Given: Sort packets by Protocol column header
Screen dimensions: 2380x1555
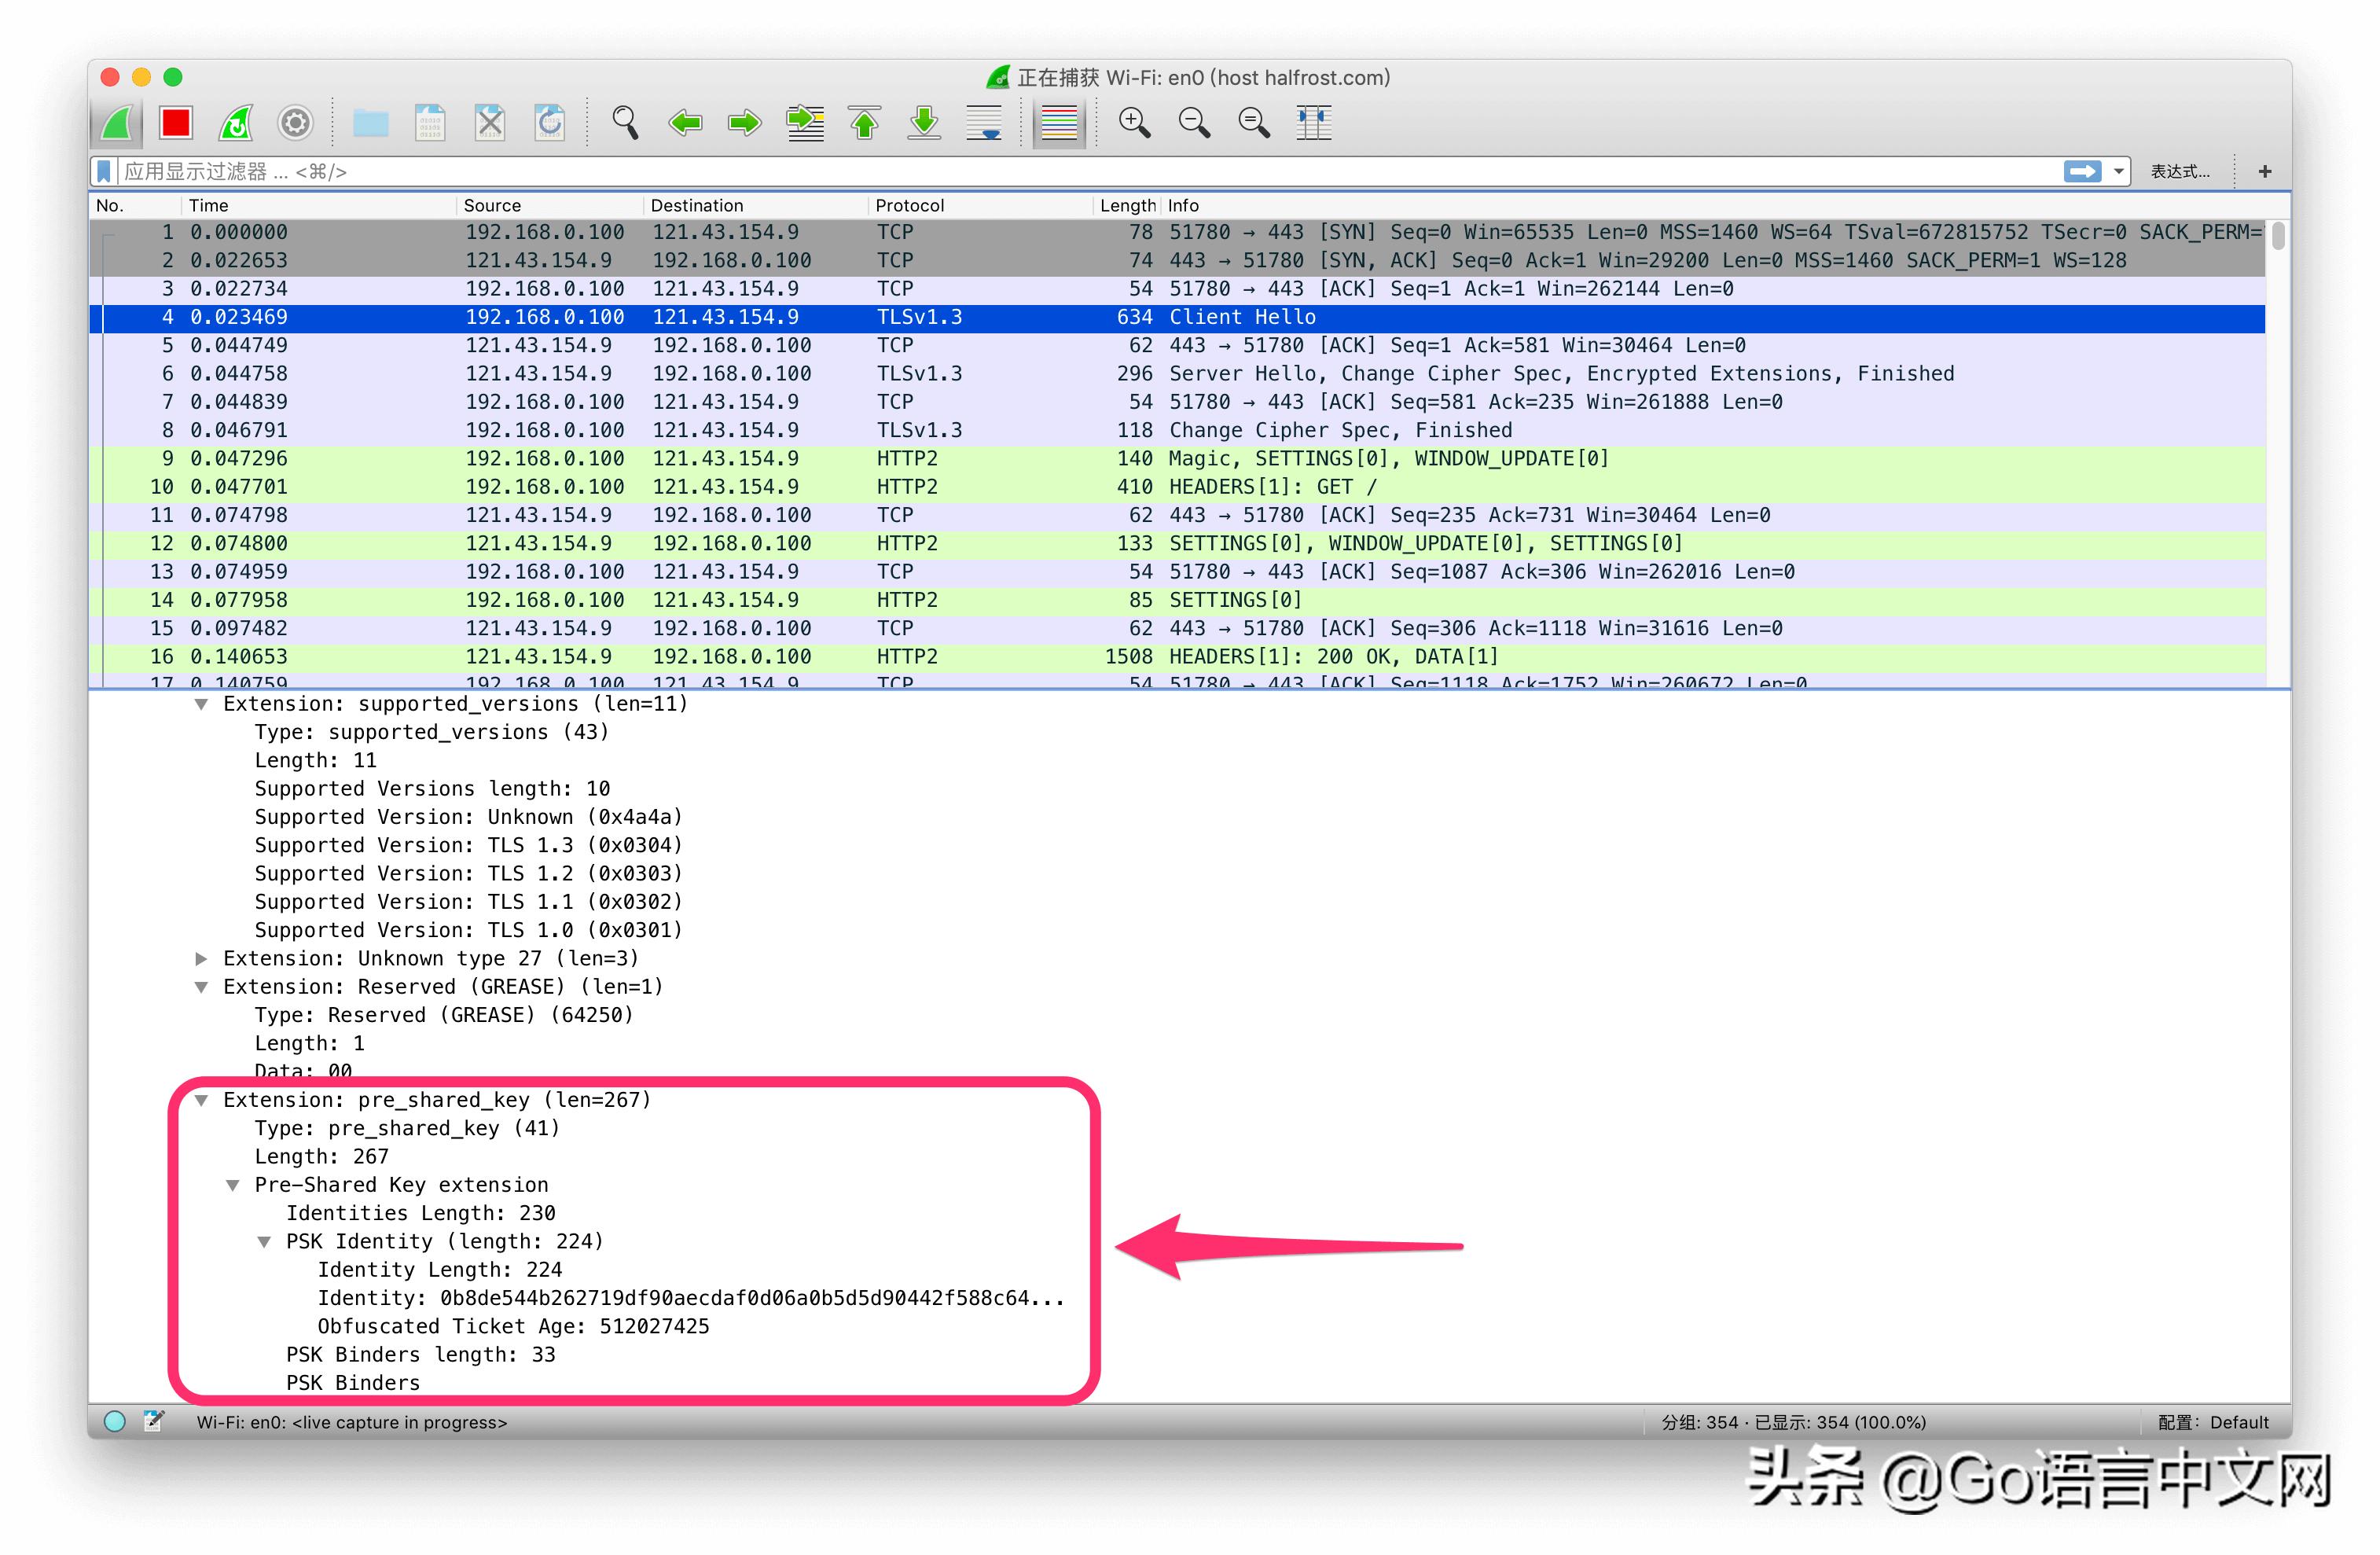Looking at the screenshot, I should (909, 205).
